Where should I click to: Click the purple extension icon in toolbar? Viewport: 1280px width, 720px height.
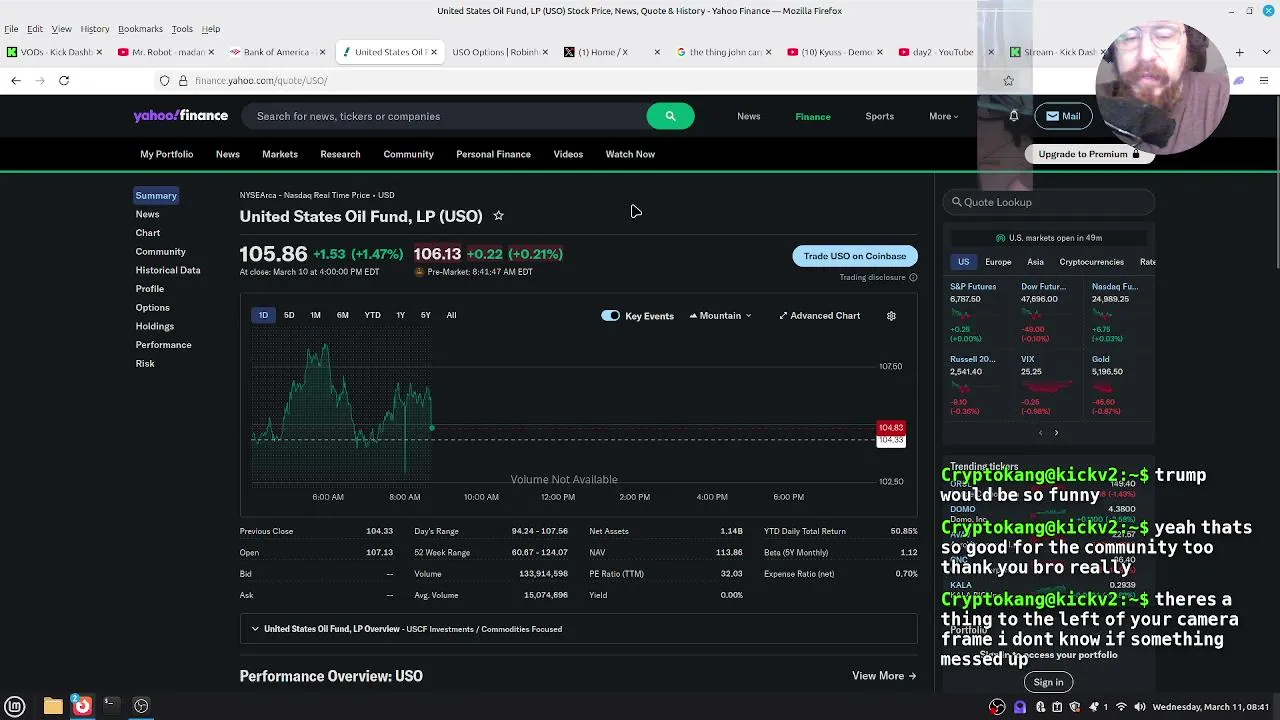[x=1238, y=80]
